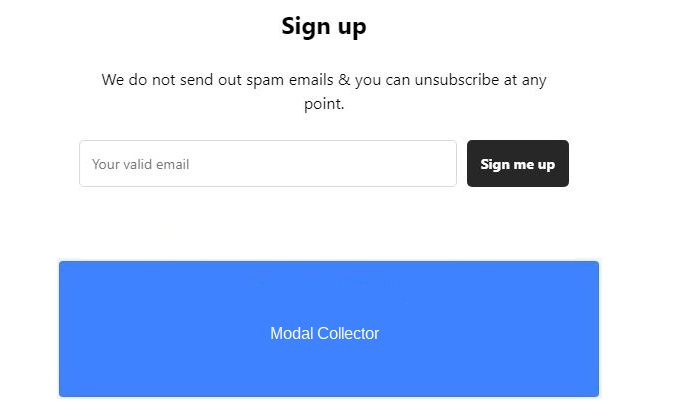Click the bold page title "Sign up"
Image resolution: width=676 pixels, height=401 pixels.
pyautogui.click(x=324, y=26)
